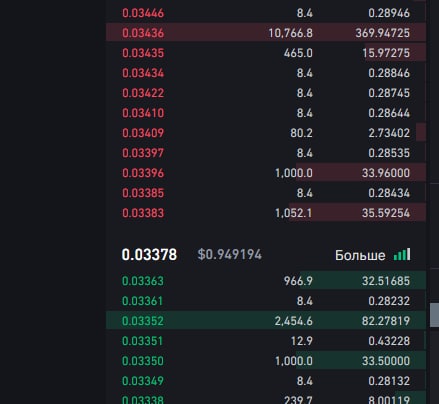Click amount 80.2 in ask row
439x404 pixels.
pos(301,133)
